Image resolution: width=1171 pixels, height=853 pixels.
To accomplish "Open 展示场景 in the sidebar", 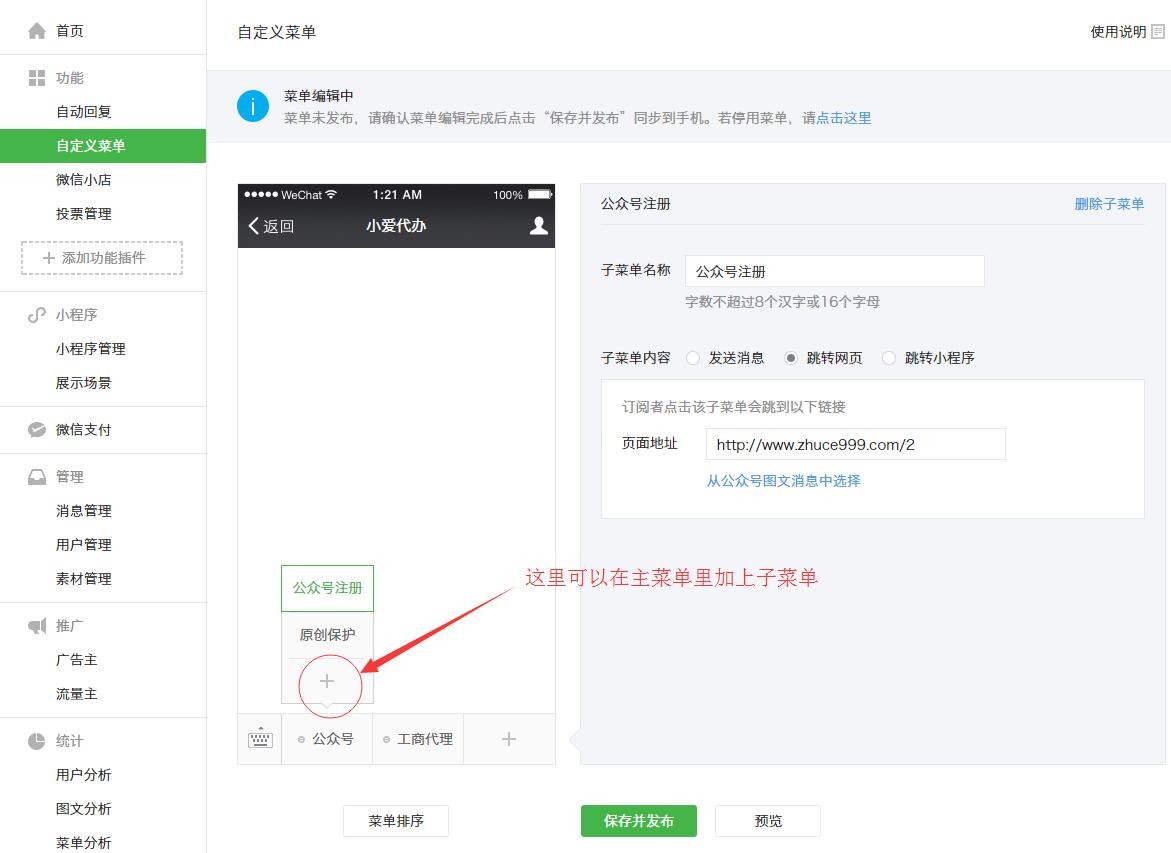I will [x=84, y=383].
